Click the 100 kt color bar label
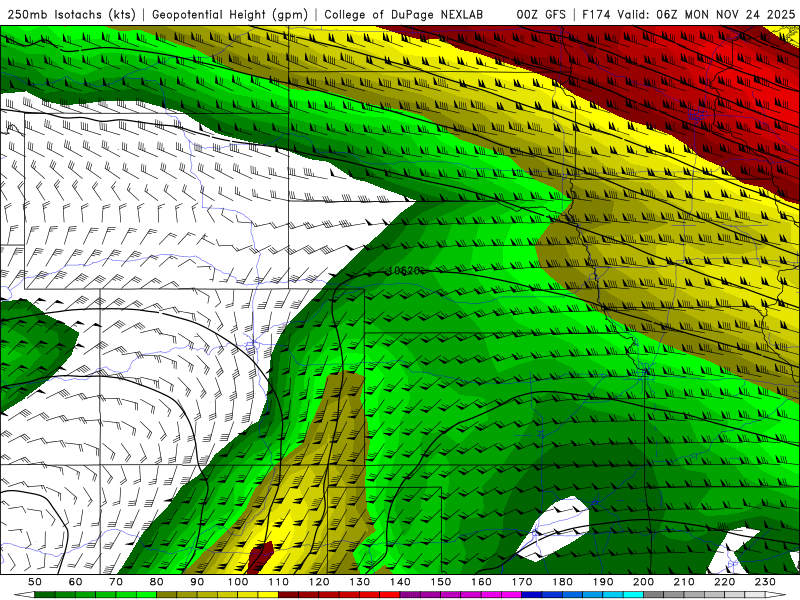800x600 pixels. tap(238, 582)
